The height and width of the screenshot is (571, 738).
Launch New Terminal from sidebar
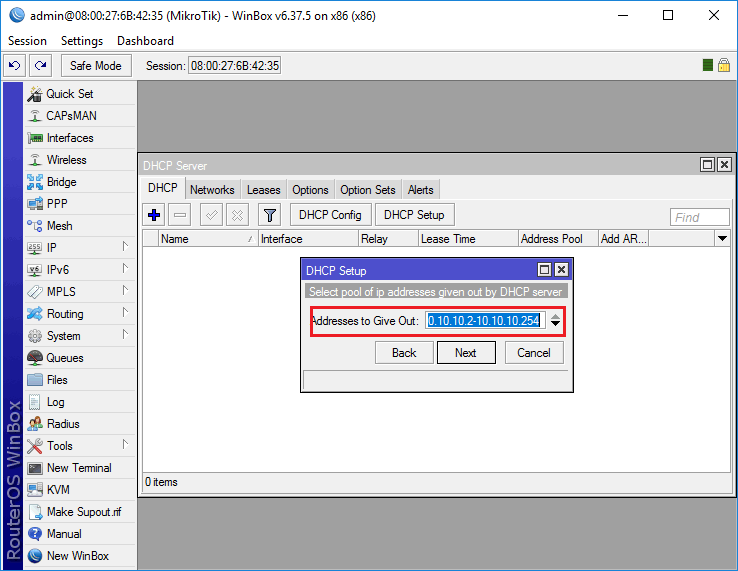click(x=80, y=468)
